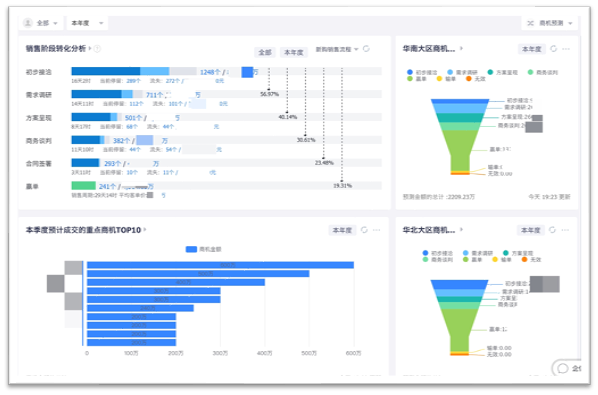Click the 19.31% conversion rate label
This screenshot has height=395, width=598.
coord(342,186)
